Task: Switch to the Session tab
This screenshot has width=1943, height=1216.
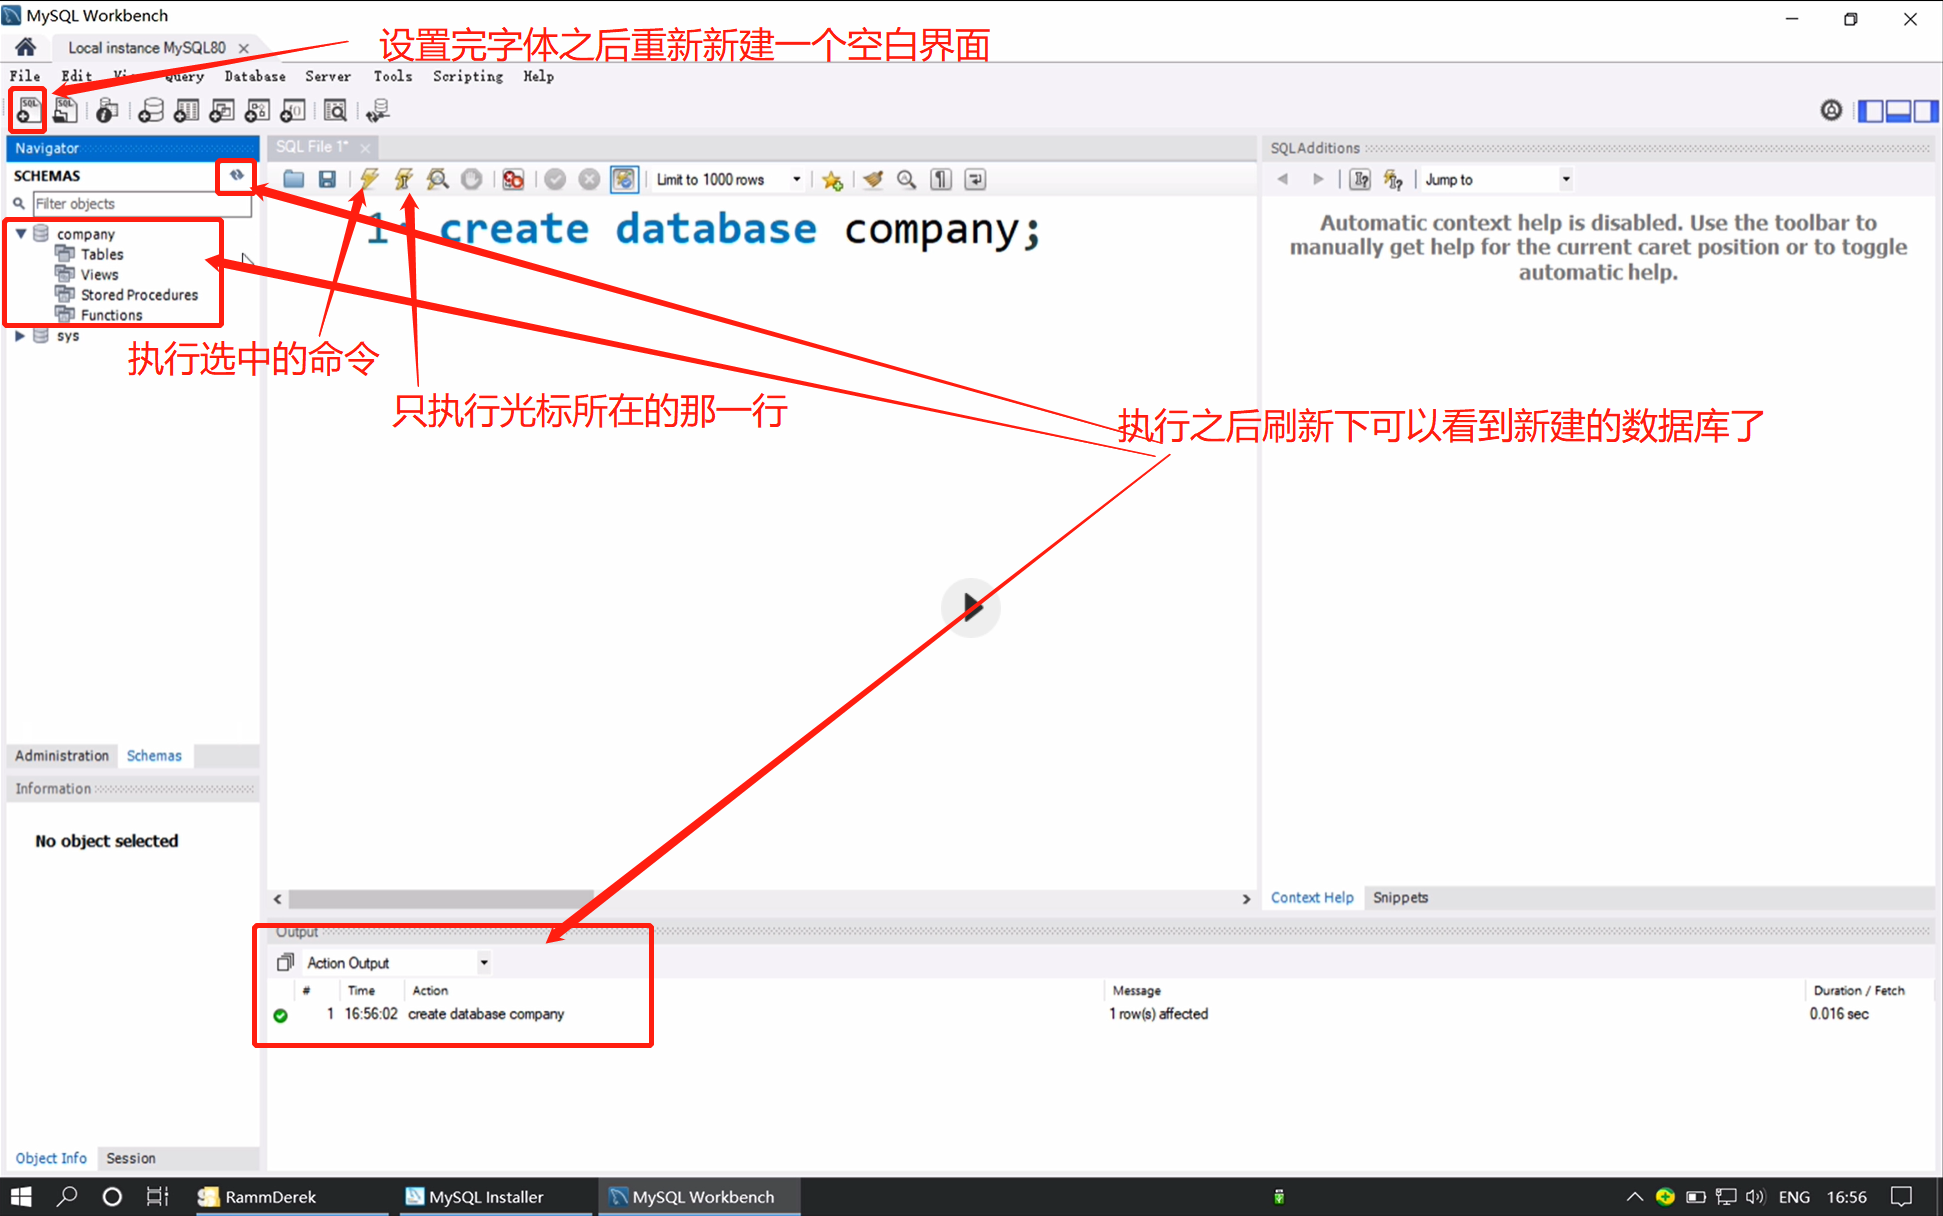Action: [x=130, y=1158]
